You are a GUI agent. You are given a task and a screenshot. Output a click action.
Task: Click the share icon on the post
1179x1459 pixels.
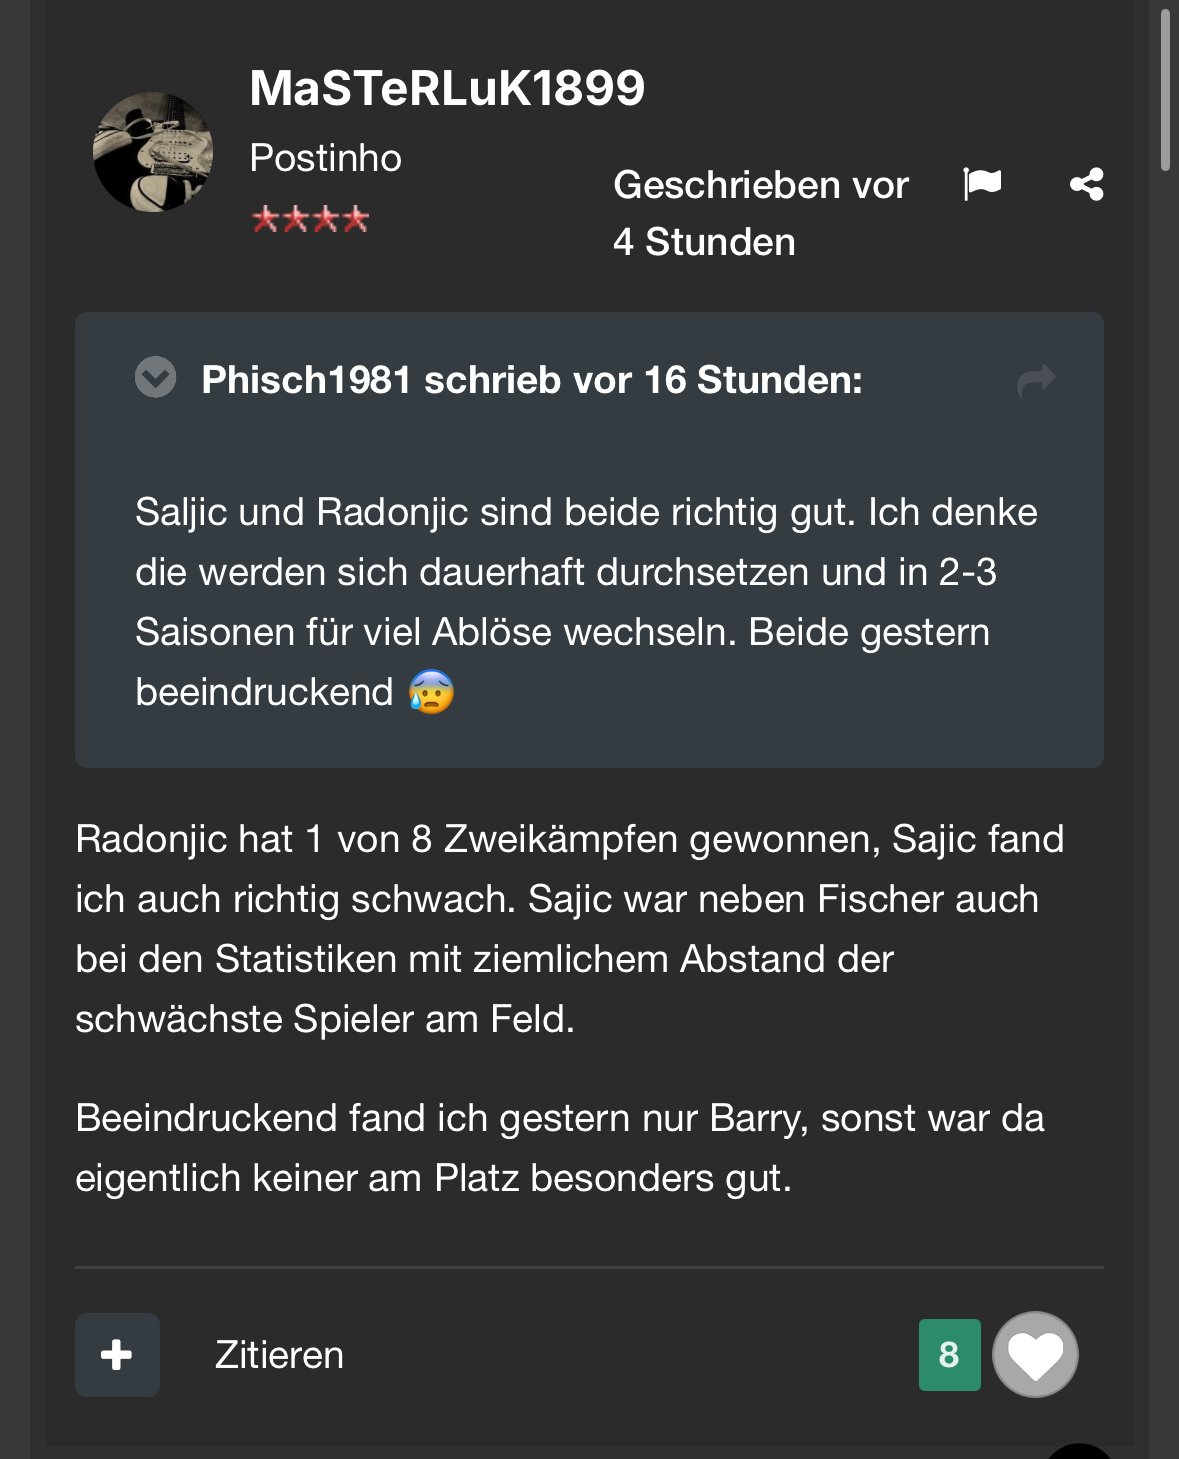pos(1086,184)
